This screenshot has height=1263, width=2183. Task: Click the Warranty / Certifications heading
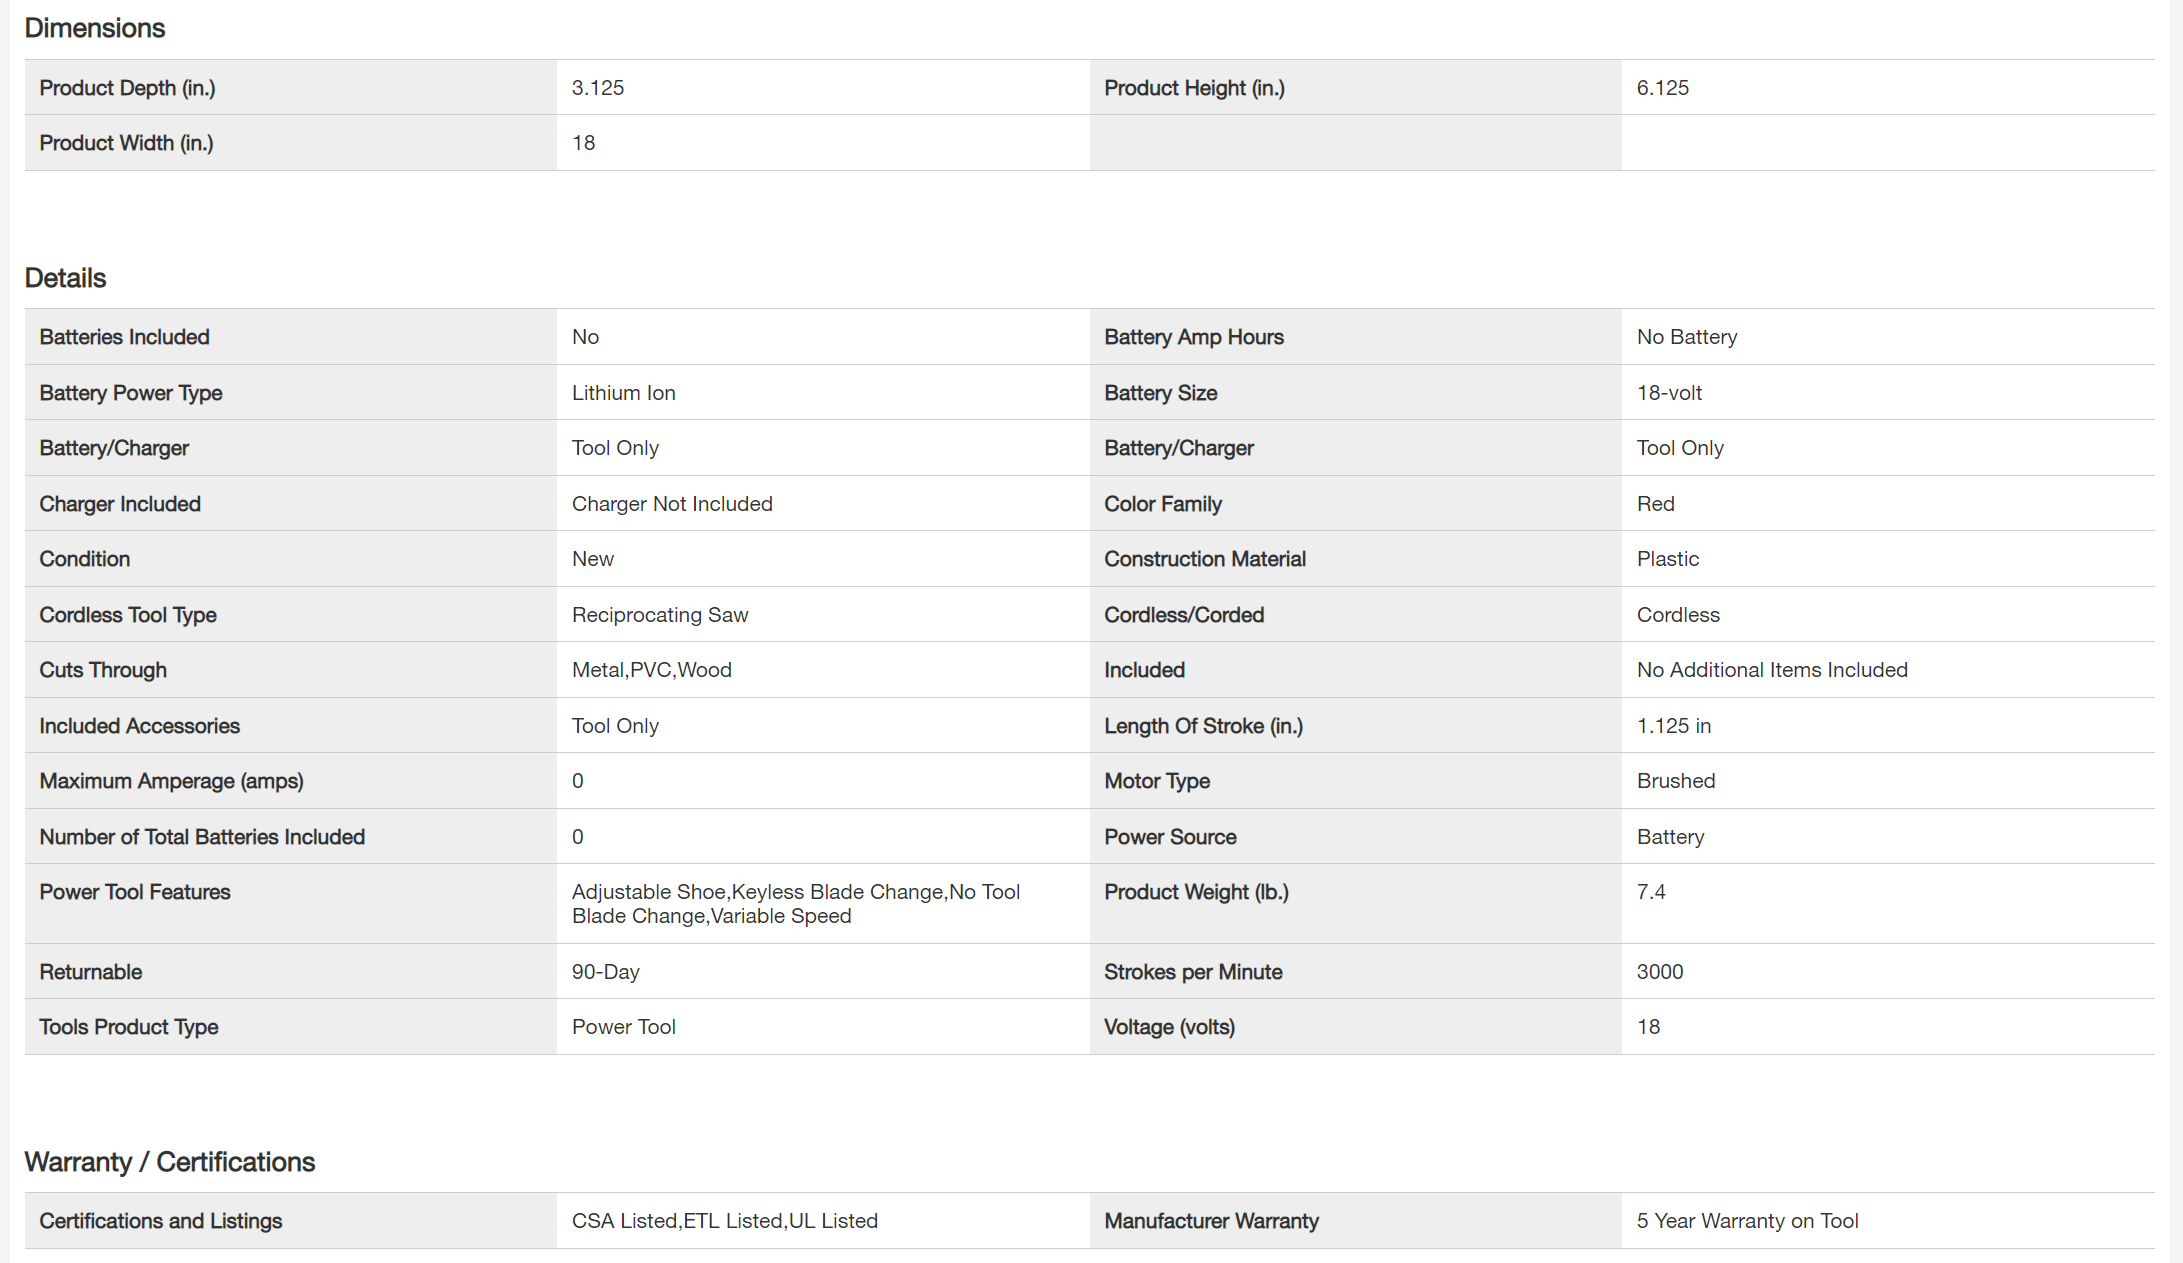click(x=169, y=1162)
